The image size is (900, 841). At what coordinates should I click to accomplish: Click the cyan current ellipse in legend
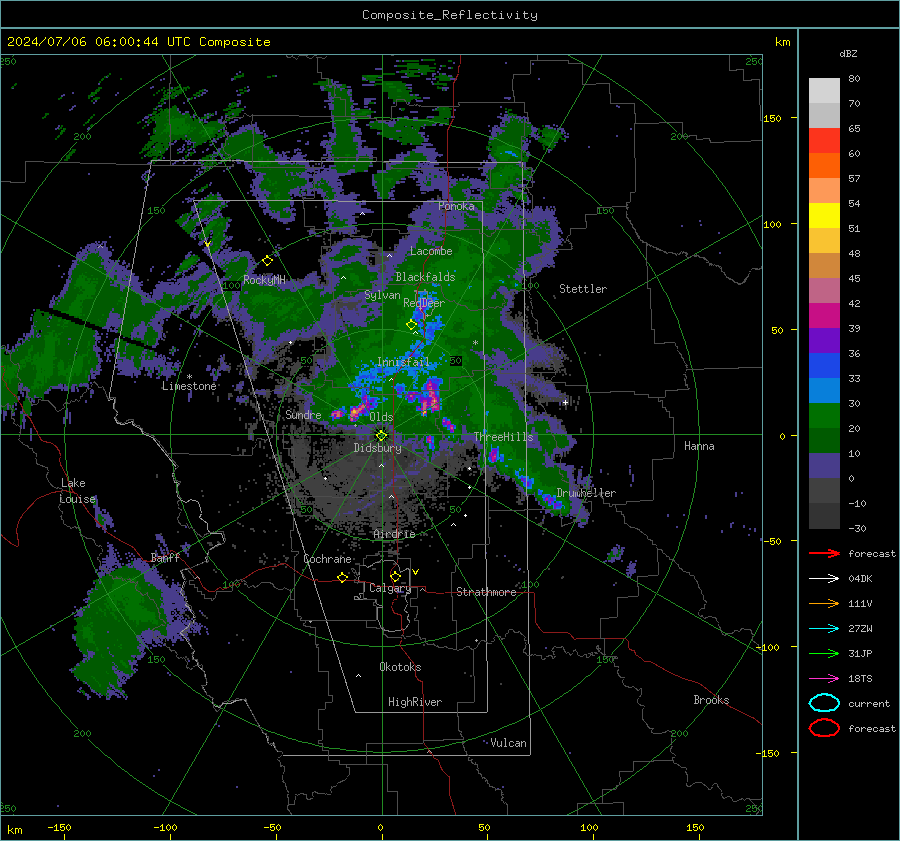click(x=824, y=703)
